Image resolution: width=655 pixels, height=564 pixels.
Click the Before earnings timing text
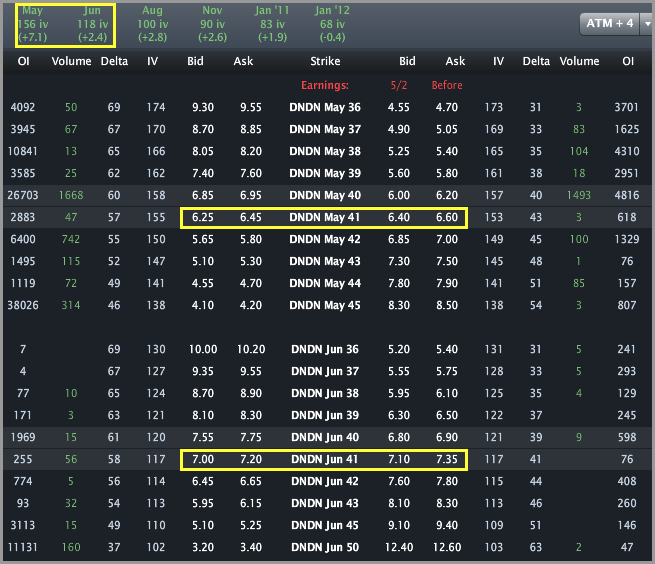point(447,85)
